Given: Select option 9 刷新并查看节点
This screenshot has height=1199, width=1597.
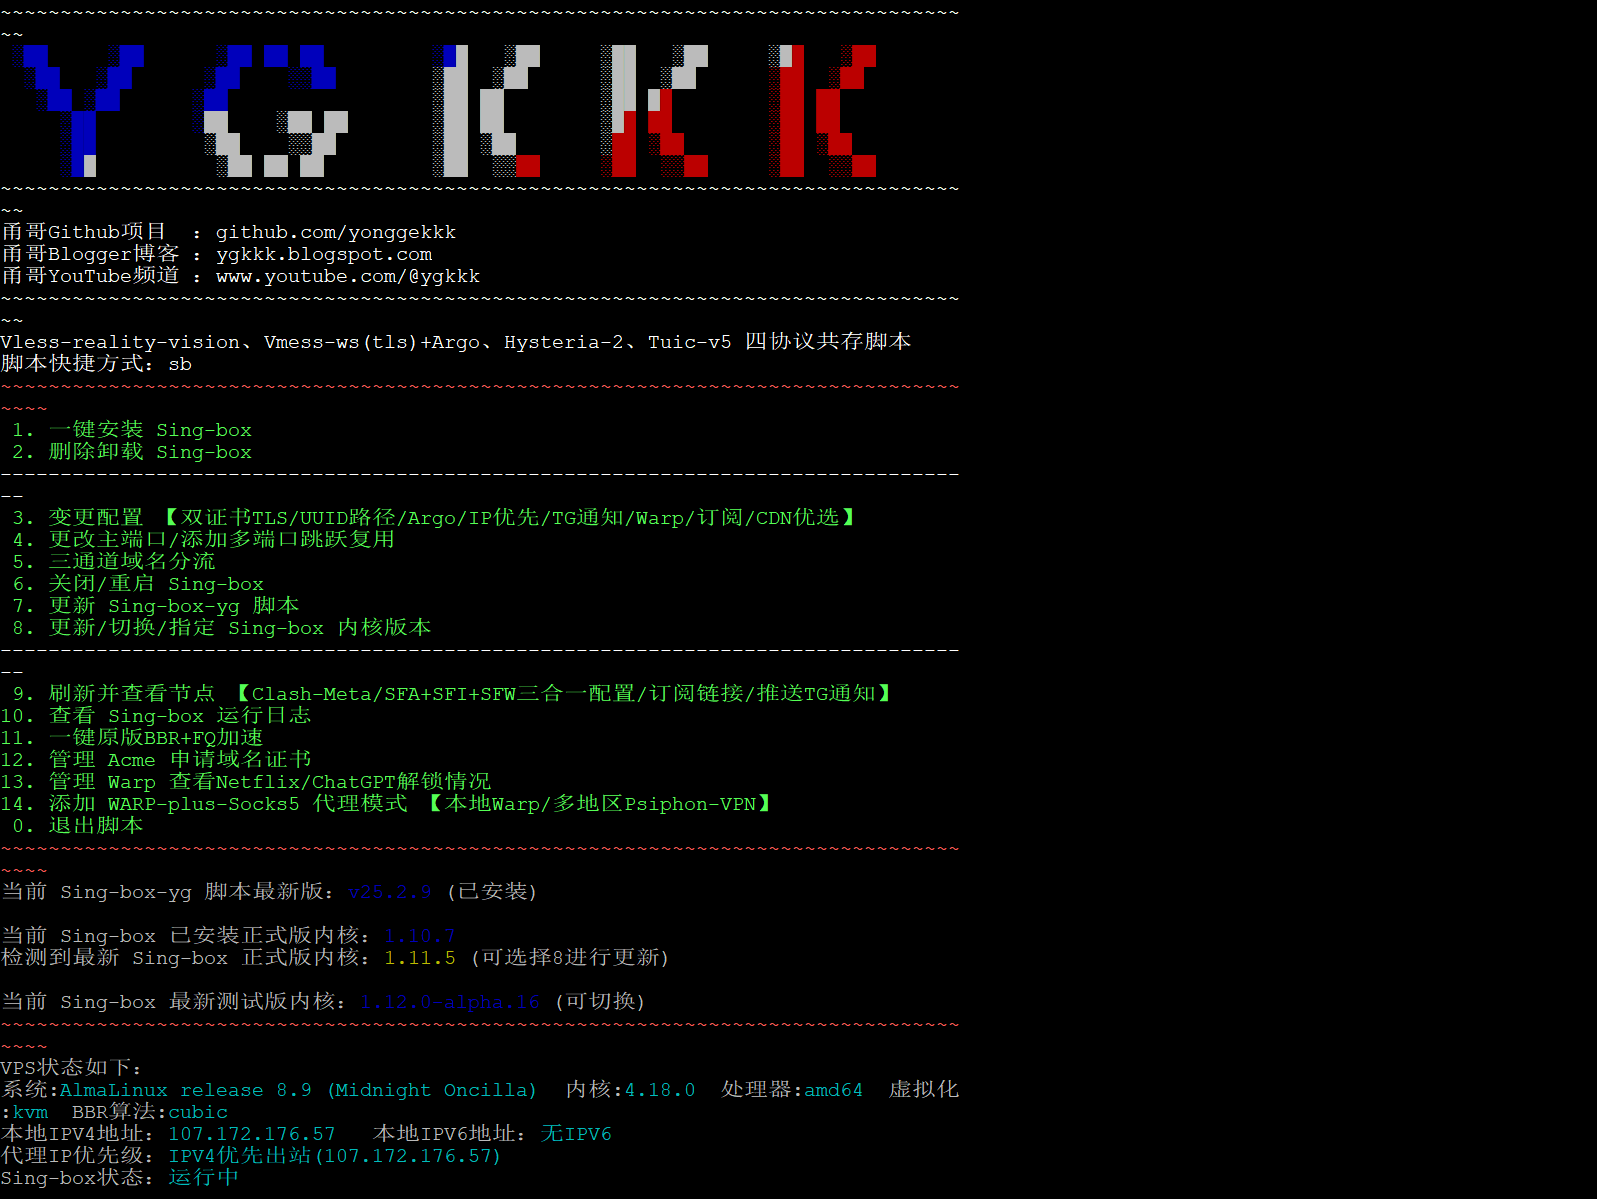Looking at the screenshot, I should 131,694.
